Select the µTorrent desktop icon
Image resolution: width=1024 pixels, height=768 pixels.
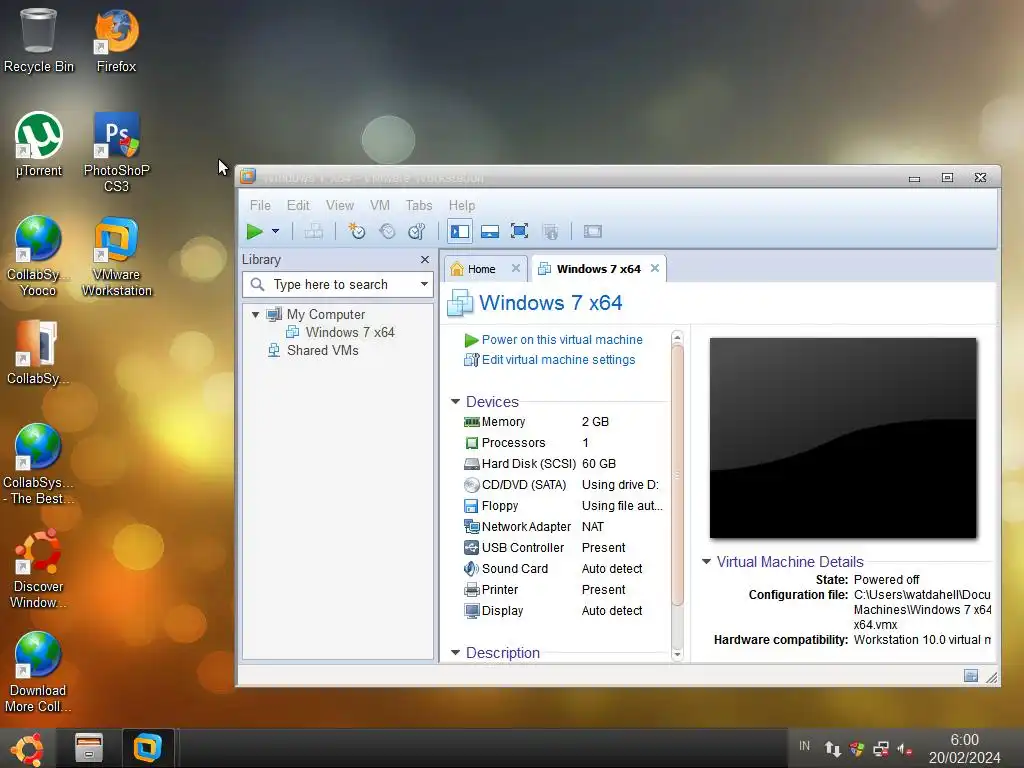(39, 145)
